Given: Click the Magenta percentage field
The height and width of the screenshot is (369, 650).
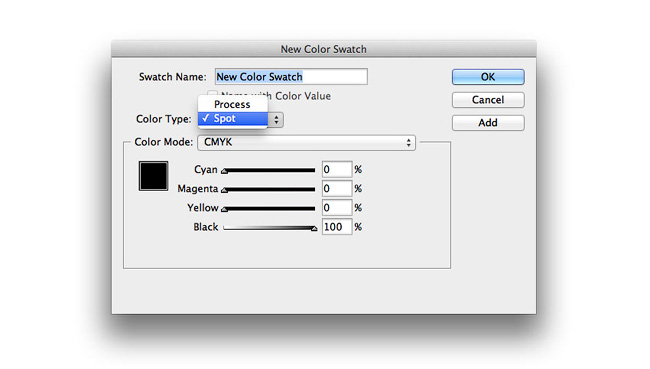Looking at the screenshot, I should (337, 189).
